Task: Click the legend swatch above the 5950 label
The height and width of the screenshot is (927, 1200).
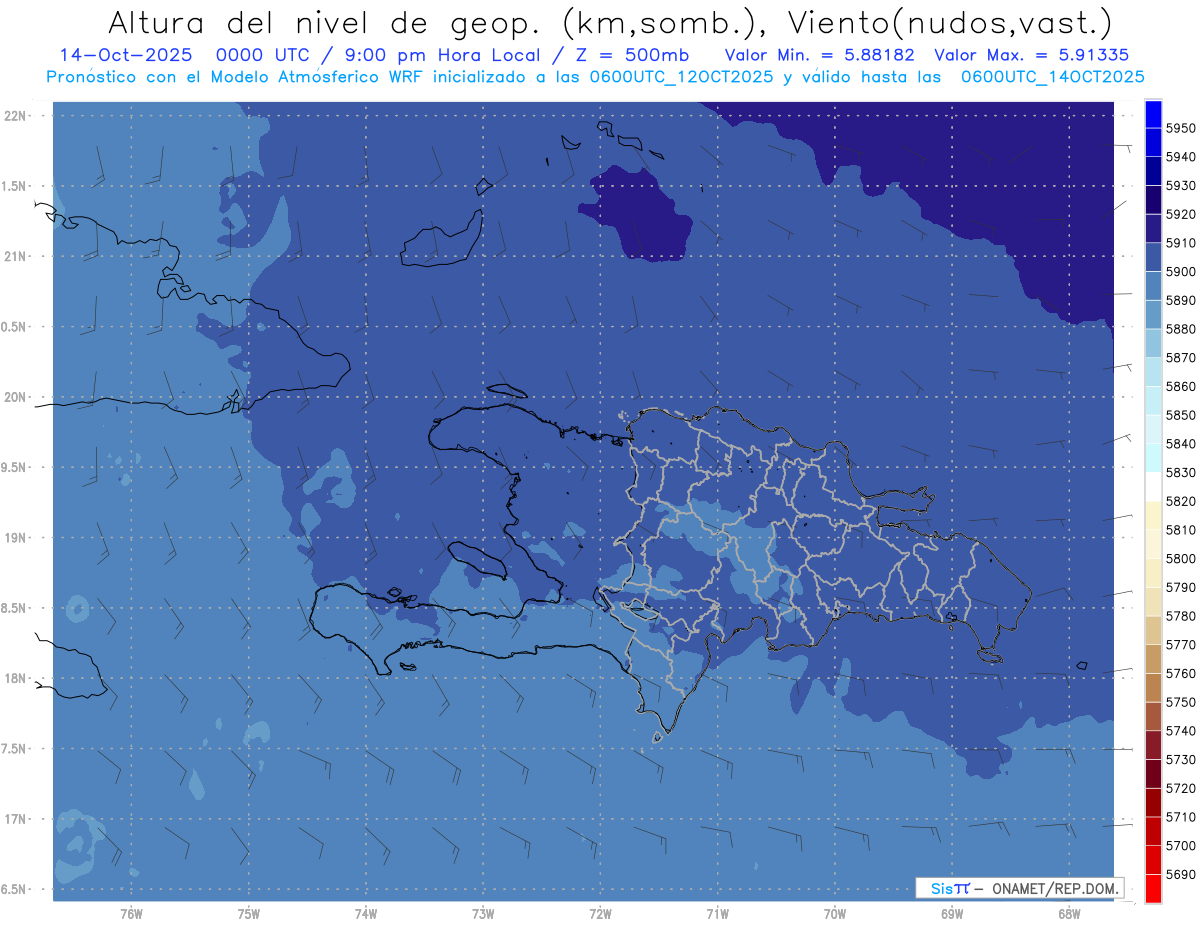Action: pos(1153,113)
